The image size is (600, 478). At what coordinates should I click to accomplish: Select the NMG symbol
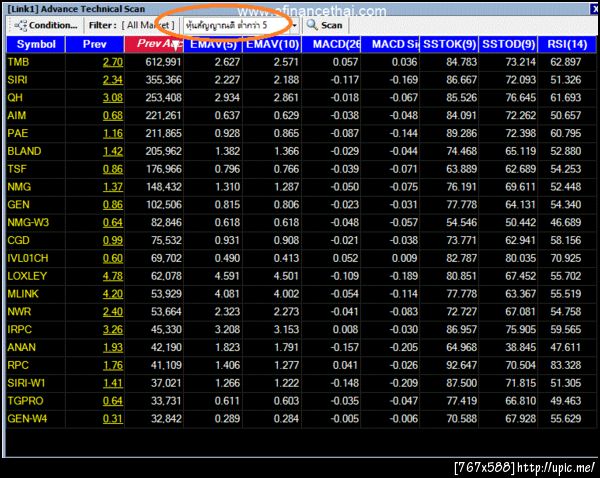pos(19,187)
